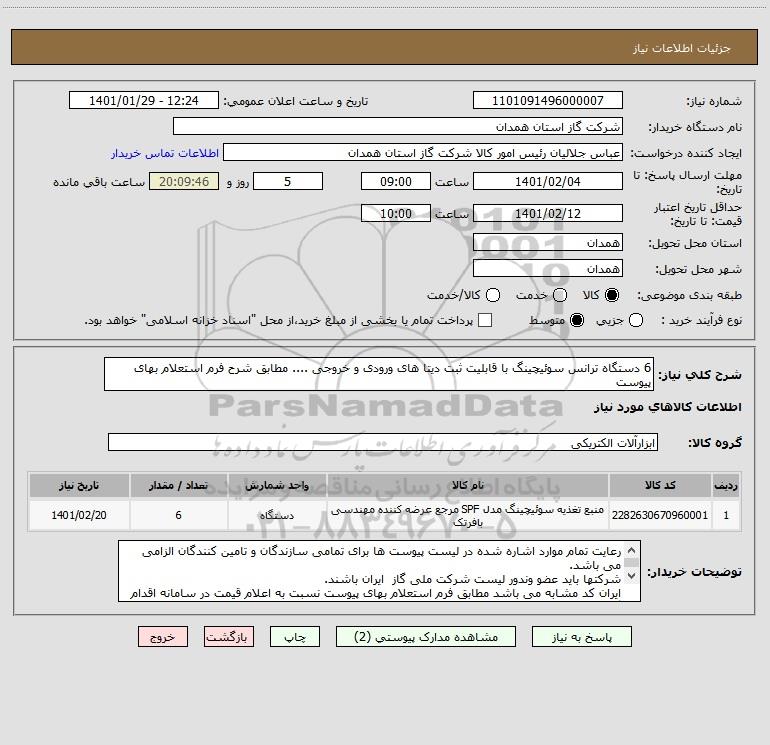Click the پاسخ به نیاز button

(x=582, y=637)
